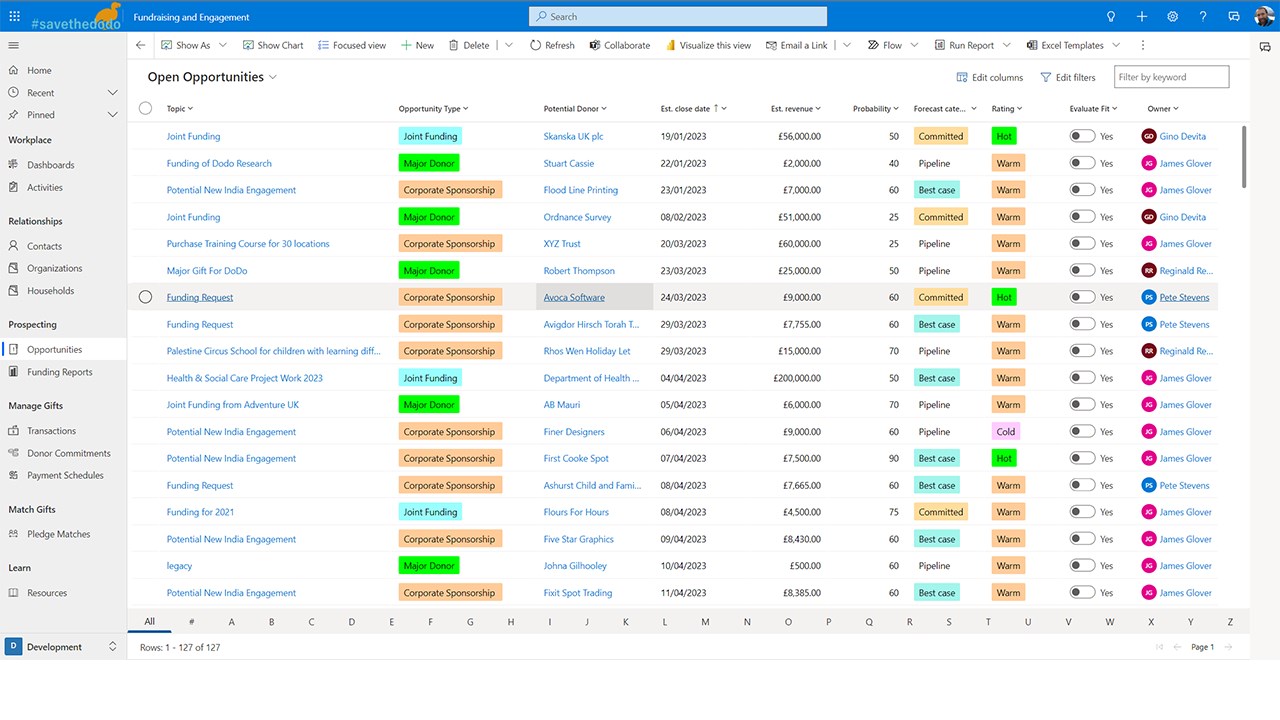Select the Avoca Software row radio button
This screenshot has height=720, width=1280.
coord(145,297)
